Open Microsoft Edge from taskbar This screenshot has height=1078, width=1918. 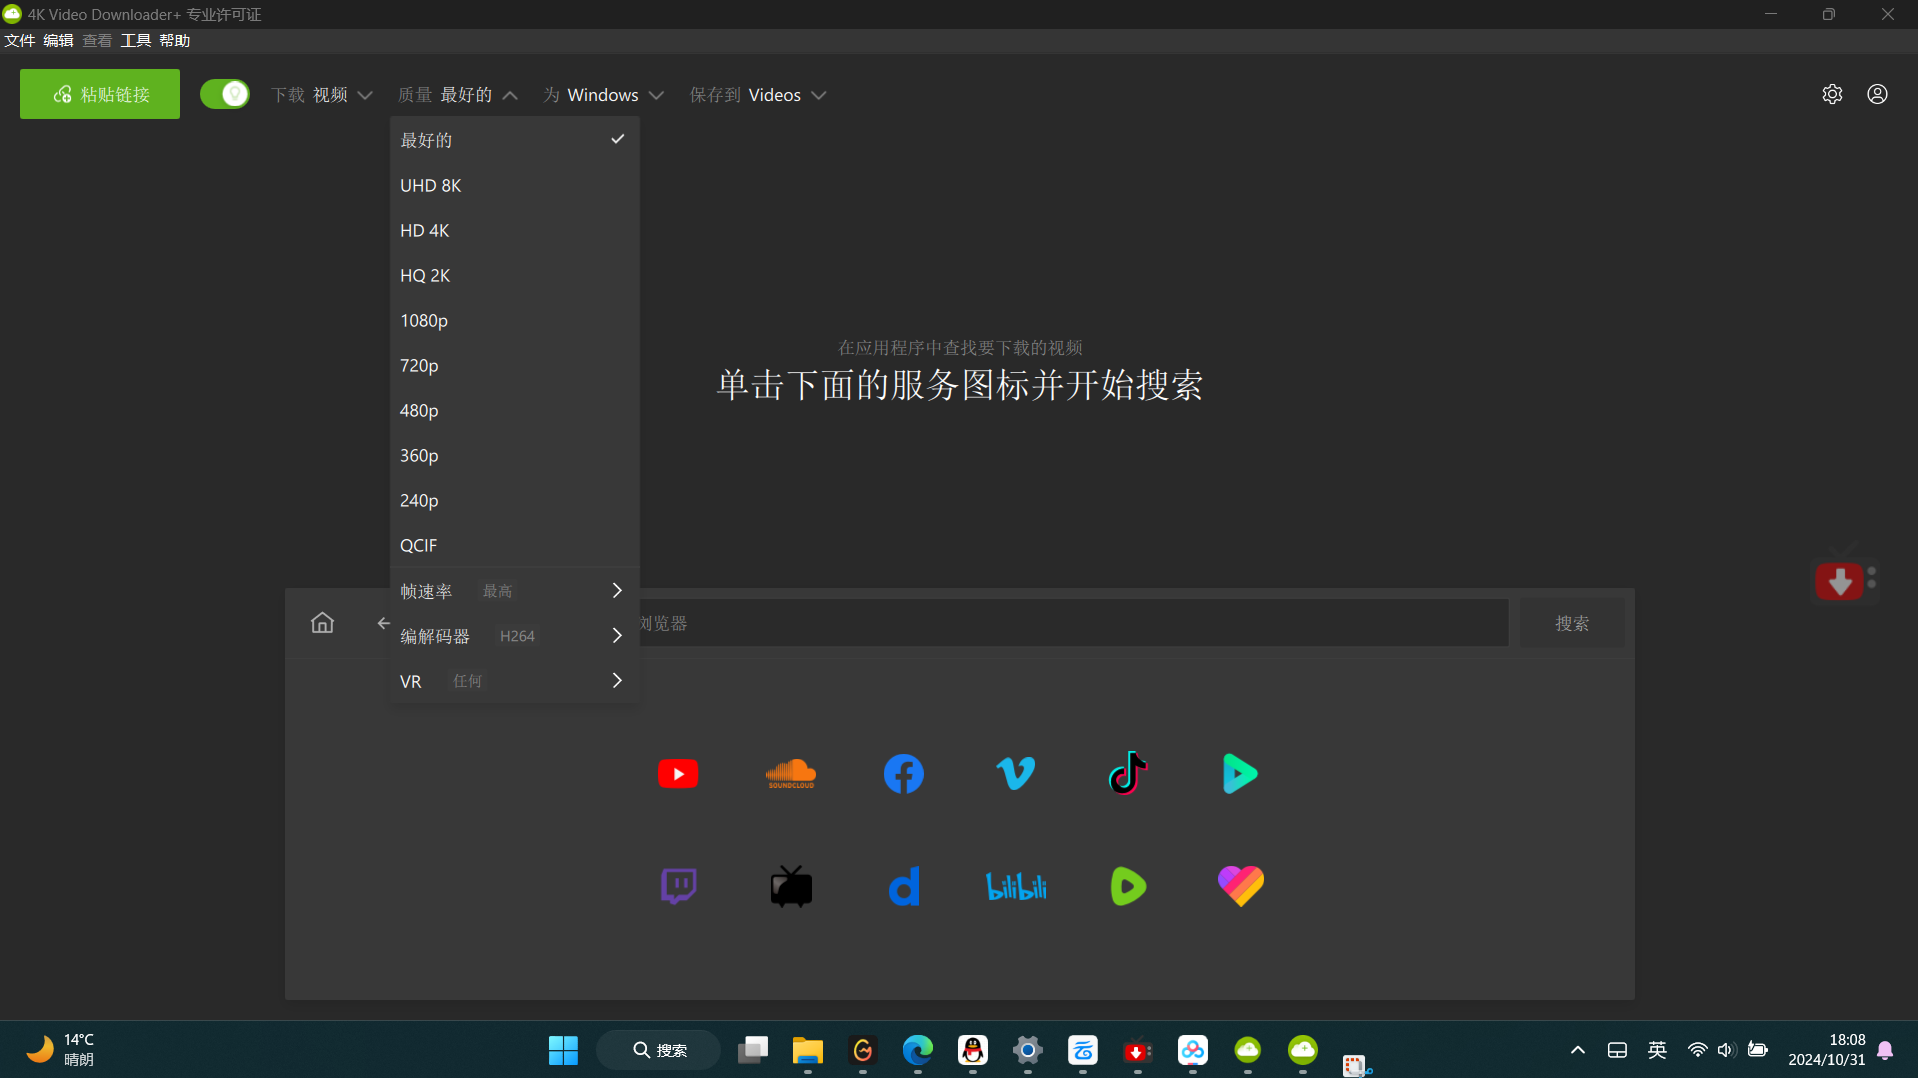917,1050
